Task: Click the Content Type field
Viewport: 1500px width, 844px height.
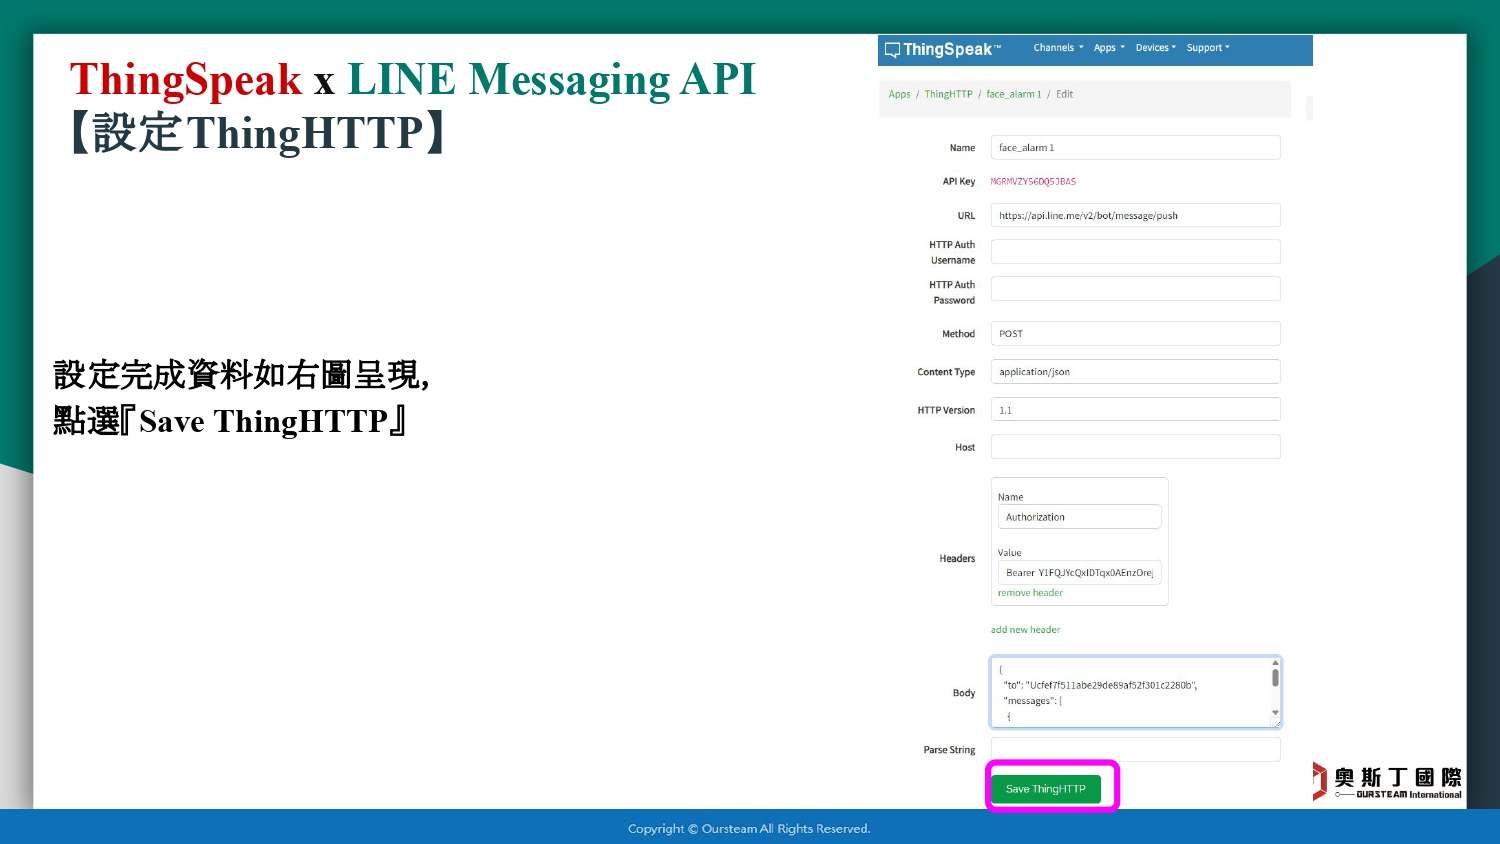Action: (1135, 372)
